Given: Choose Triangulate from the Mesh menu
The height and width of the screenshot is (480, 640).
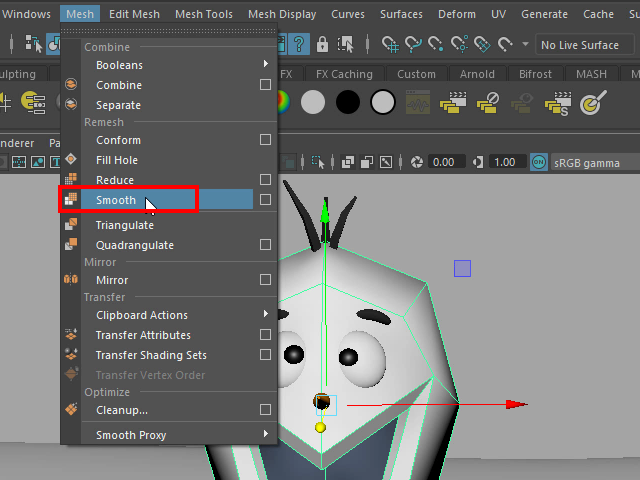Looking at the screenshot, I should [x=125, y=225].
